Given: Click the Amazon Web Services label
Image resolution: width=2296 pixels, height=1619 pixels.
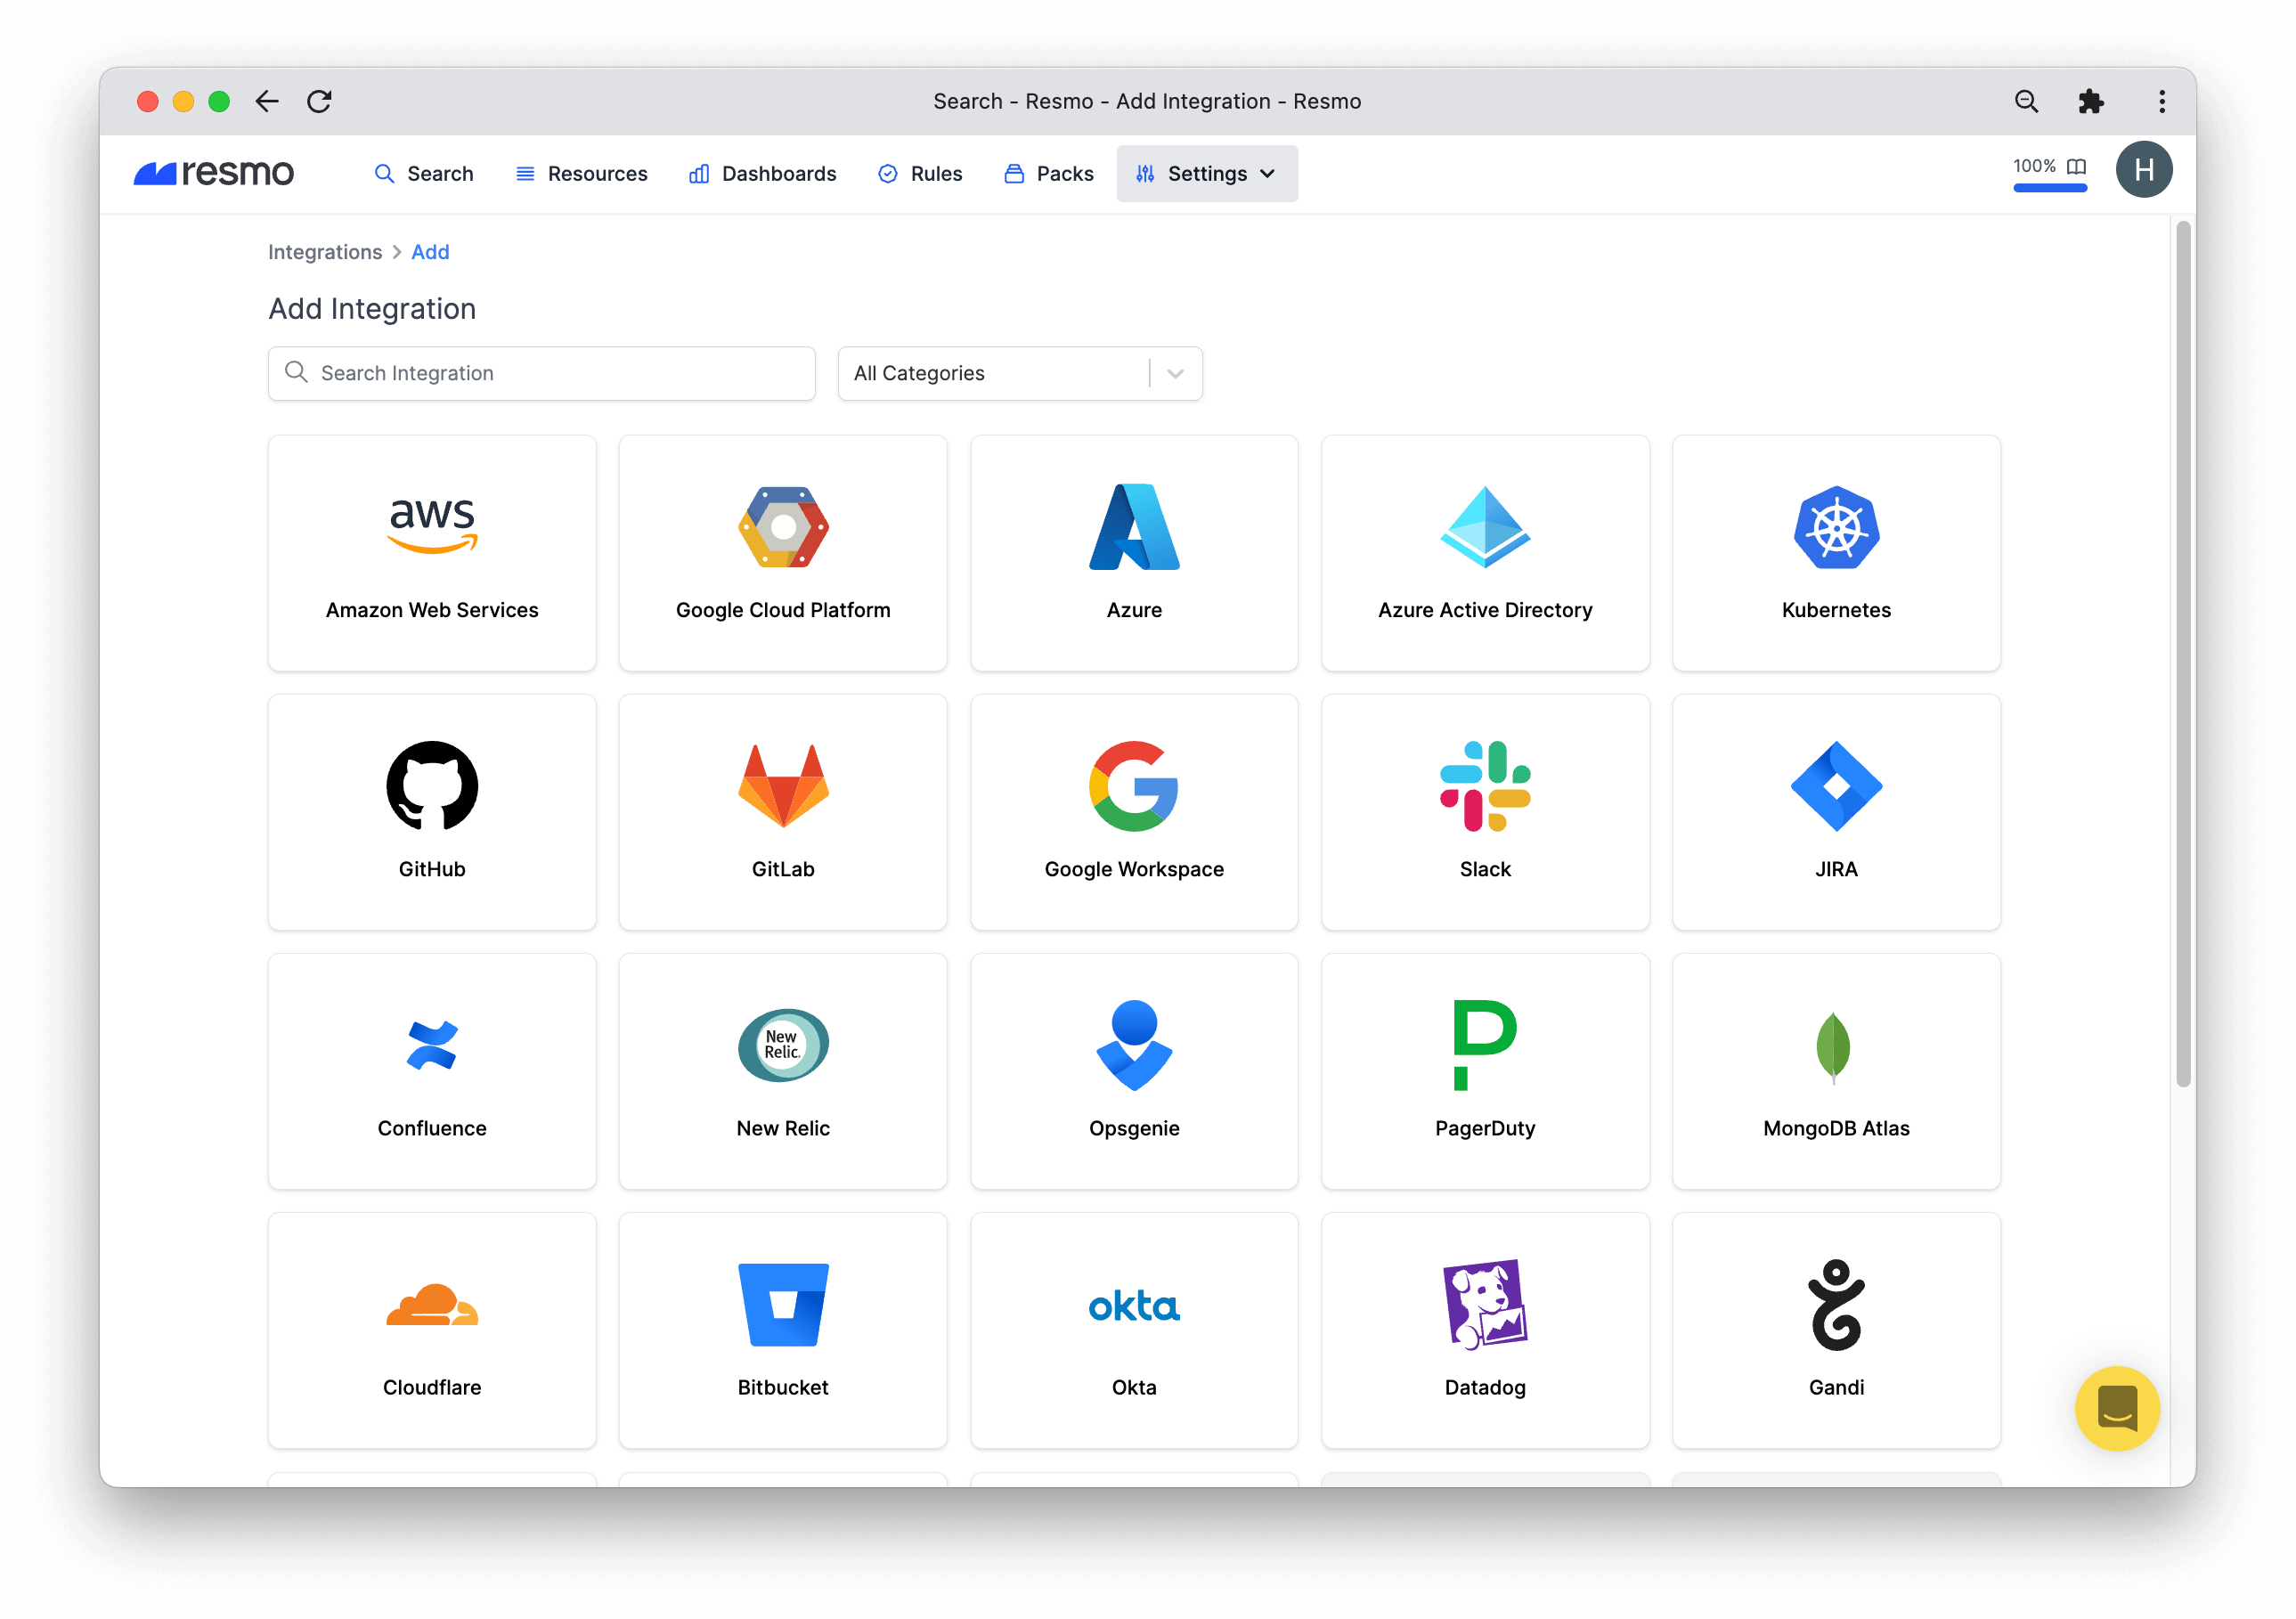Looking at the screenshot, I should click(432, 610).
